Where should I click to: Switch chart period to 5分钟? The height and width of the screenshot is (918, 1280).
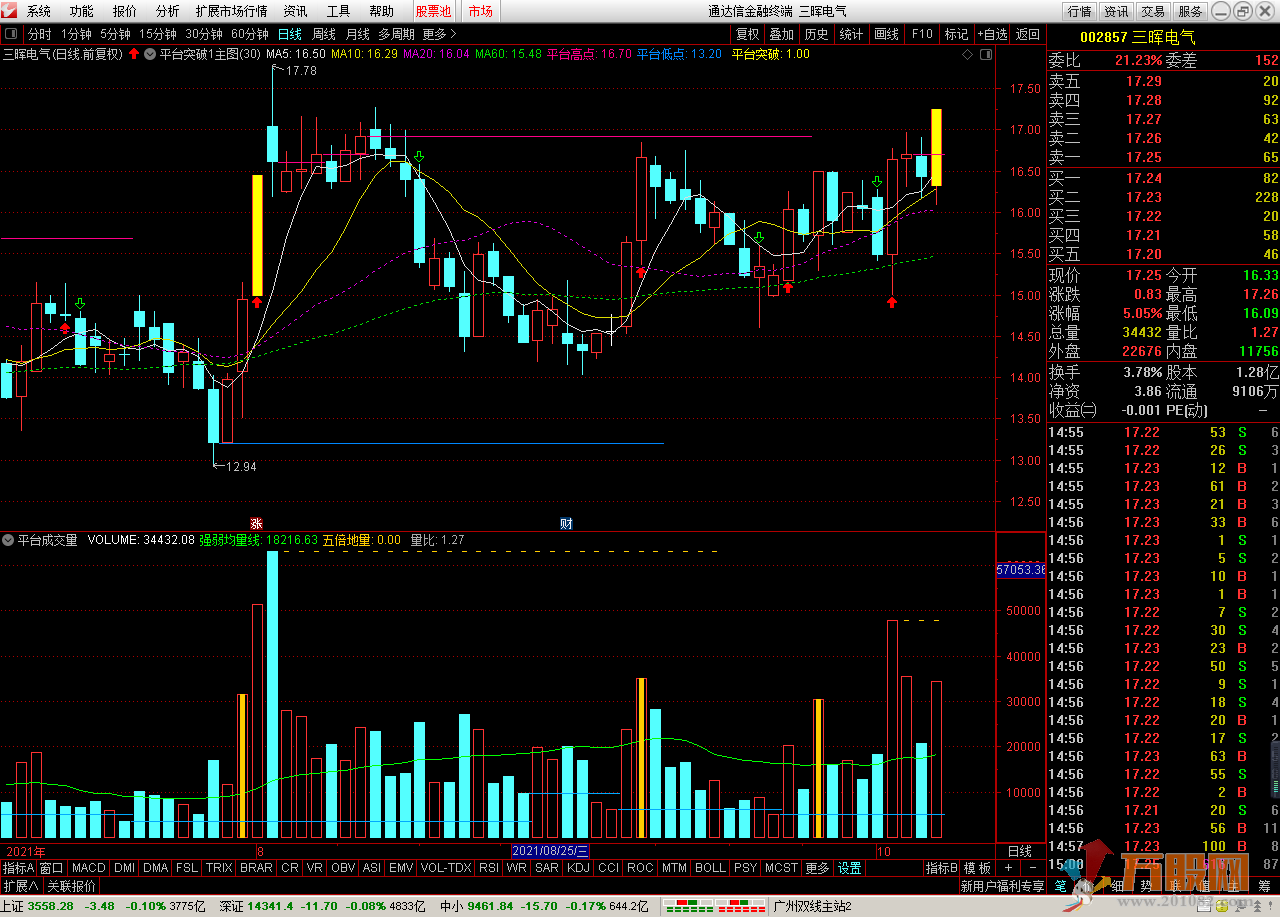[115, 34]
